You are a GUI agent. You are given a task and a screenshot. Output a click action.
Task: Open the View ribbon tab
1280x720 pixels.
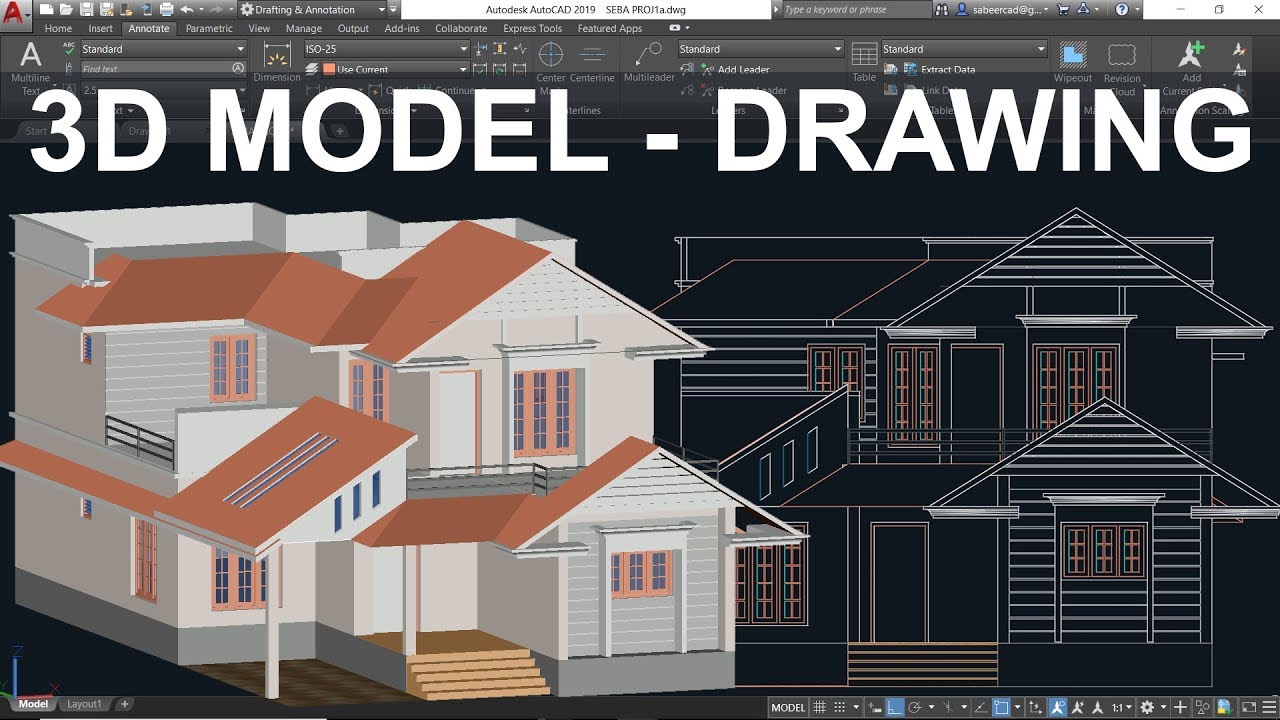[259, 29]
